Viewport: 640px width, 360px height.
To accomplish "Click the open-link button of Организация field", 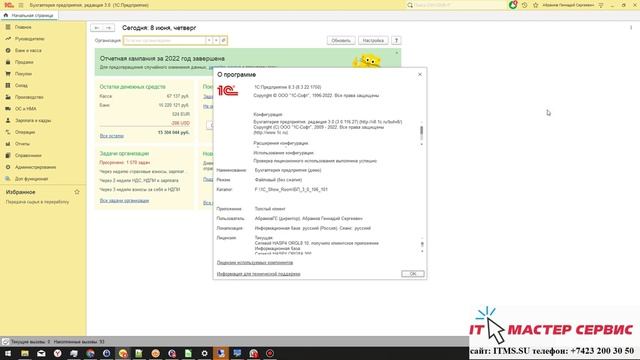I will point(223,40).
